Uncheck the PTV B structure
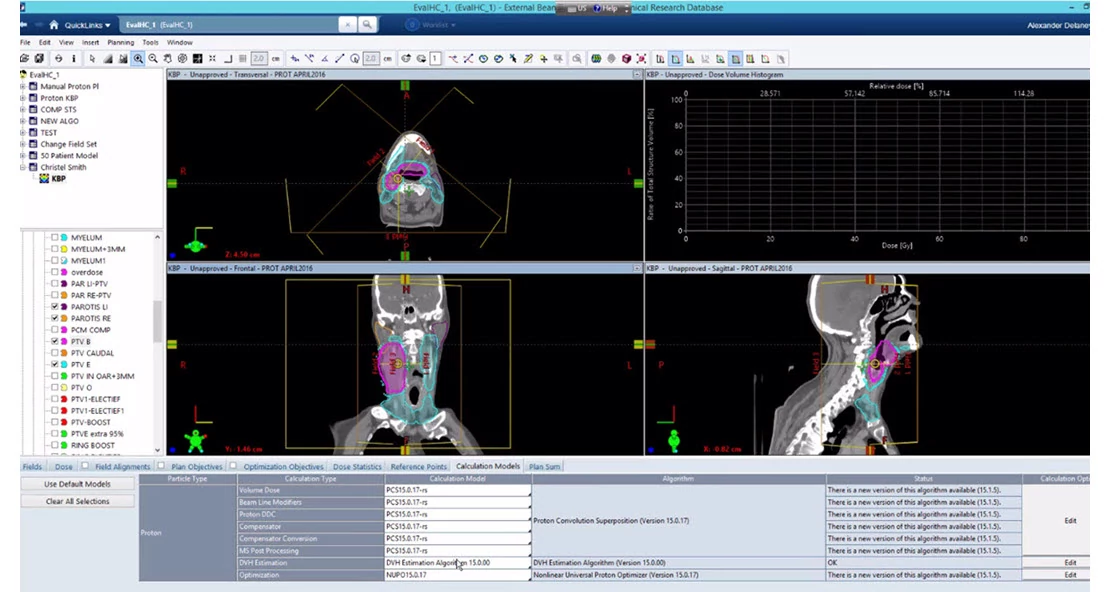This screenshot has width=1111, height=592. pos(55,341)
